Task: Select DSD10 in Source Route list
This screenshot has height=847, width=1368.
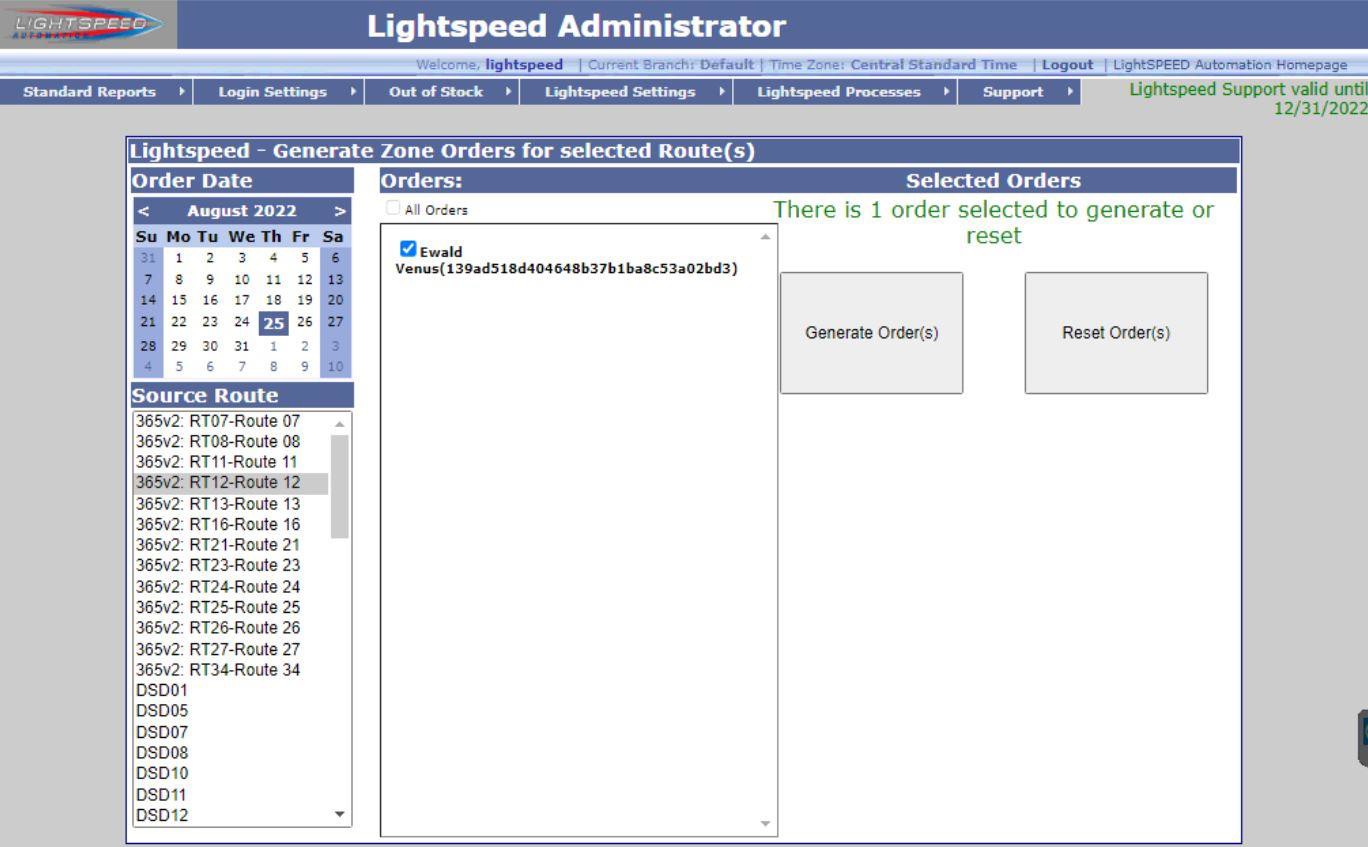Action: pos(232,773)
